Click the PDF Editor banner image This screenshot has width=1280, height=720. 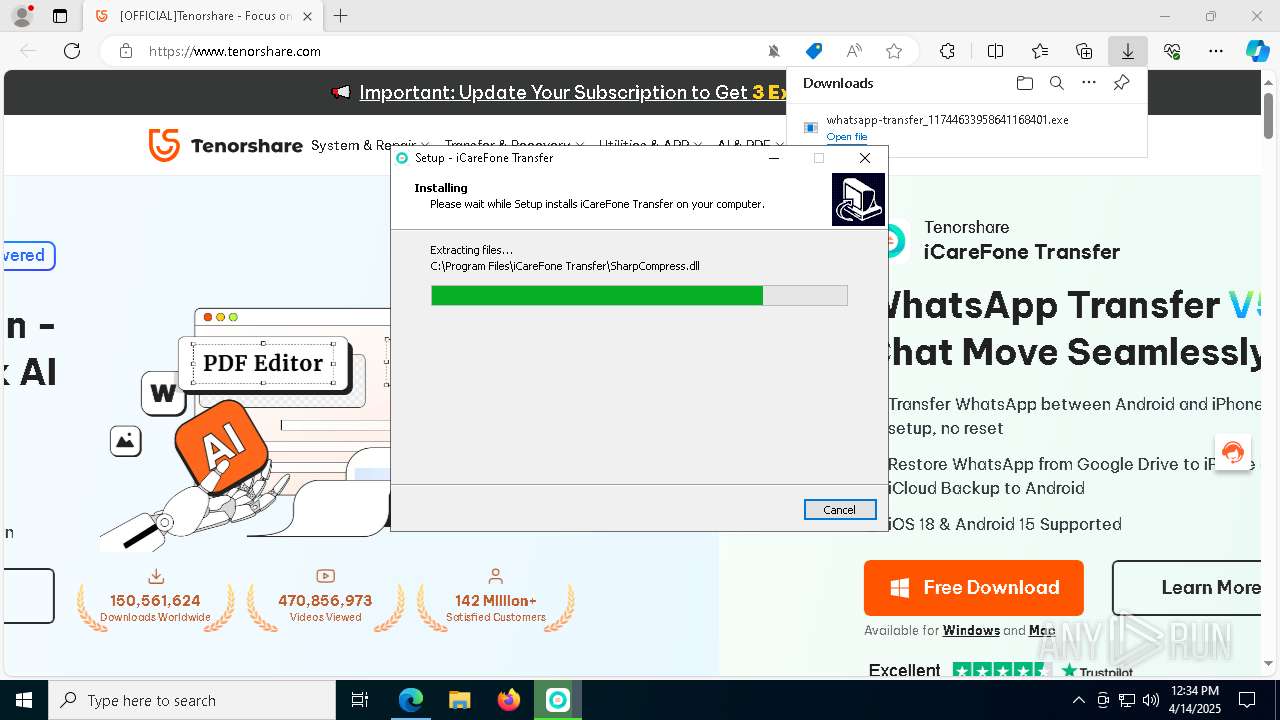(263, 363)
